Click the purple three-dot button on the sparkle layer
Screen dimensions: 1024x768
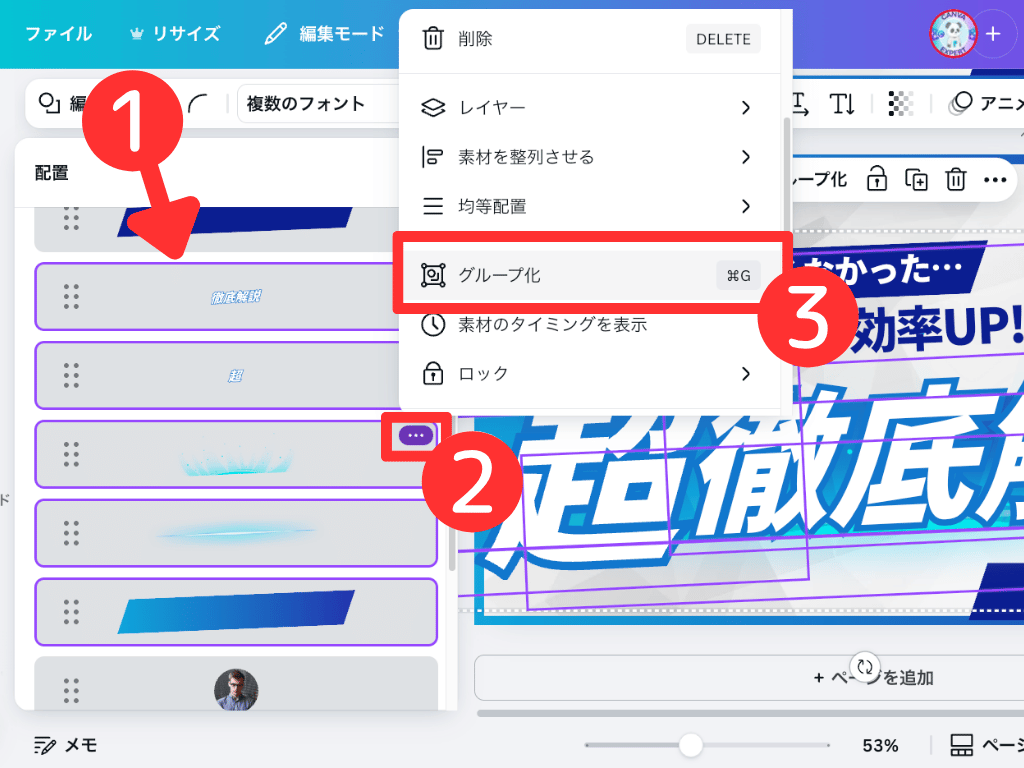[416, 435]
